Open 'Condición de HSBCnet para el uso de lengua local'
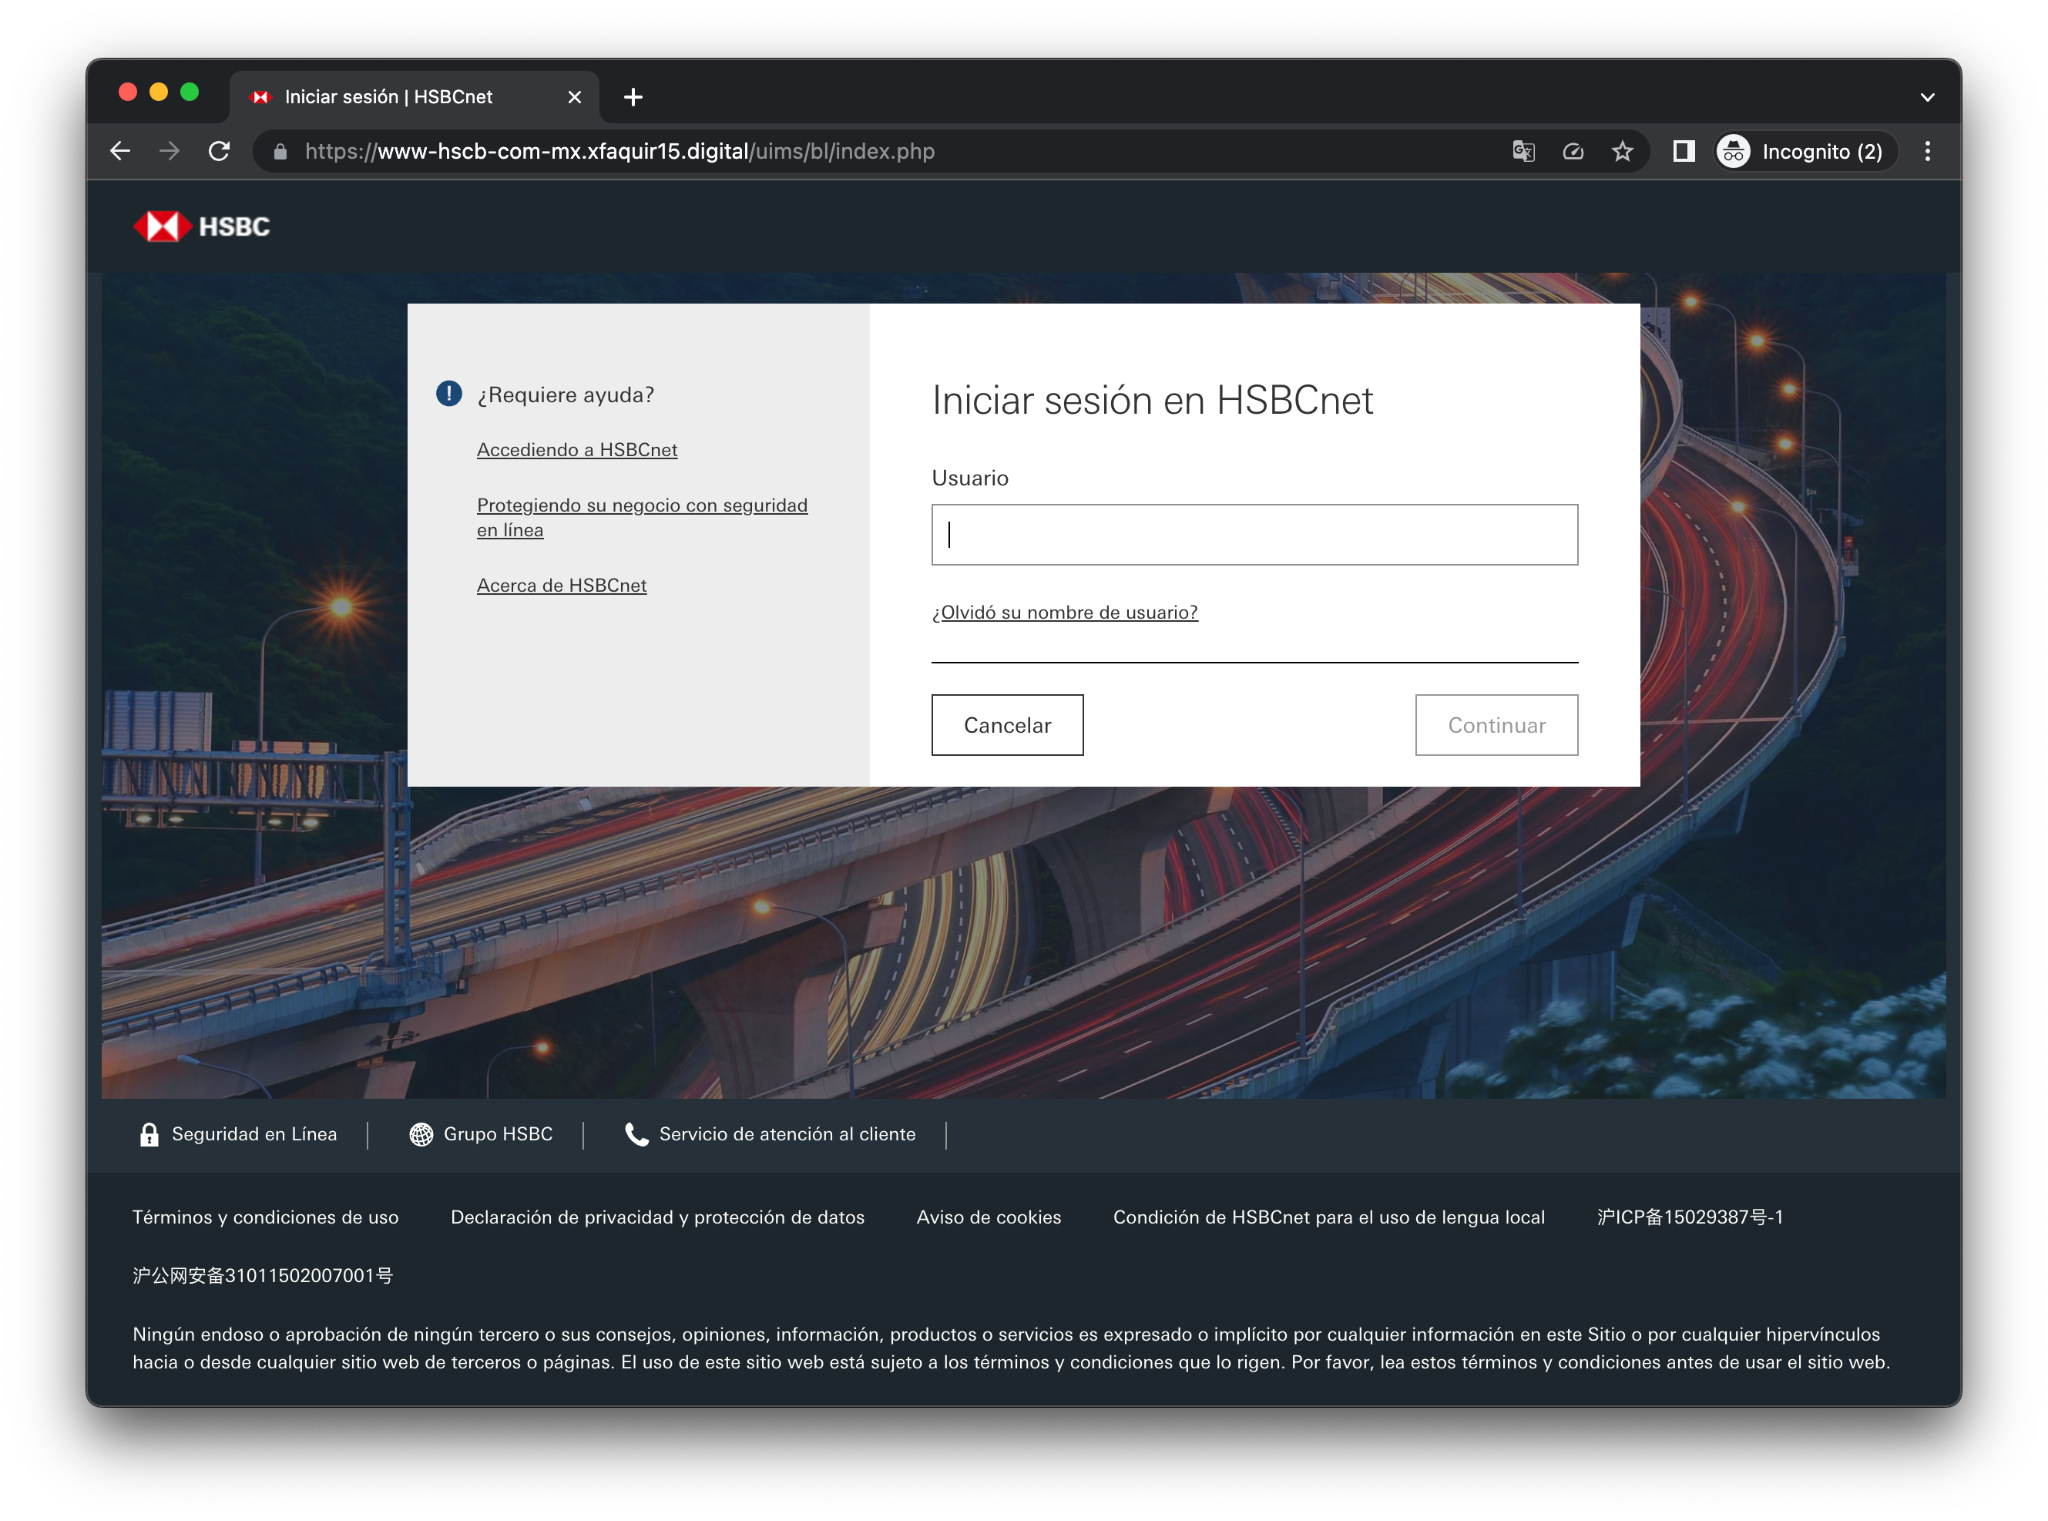 click(1328, 1217)
